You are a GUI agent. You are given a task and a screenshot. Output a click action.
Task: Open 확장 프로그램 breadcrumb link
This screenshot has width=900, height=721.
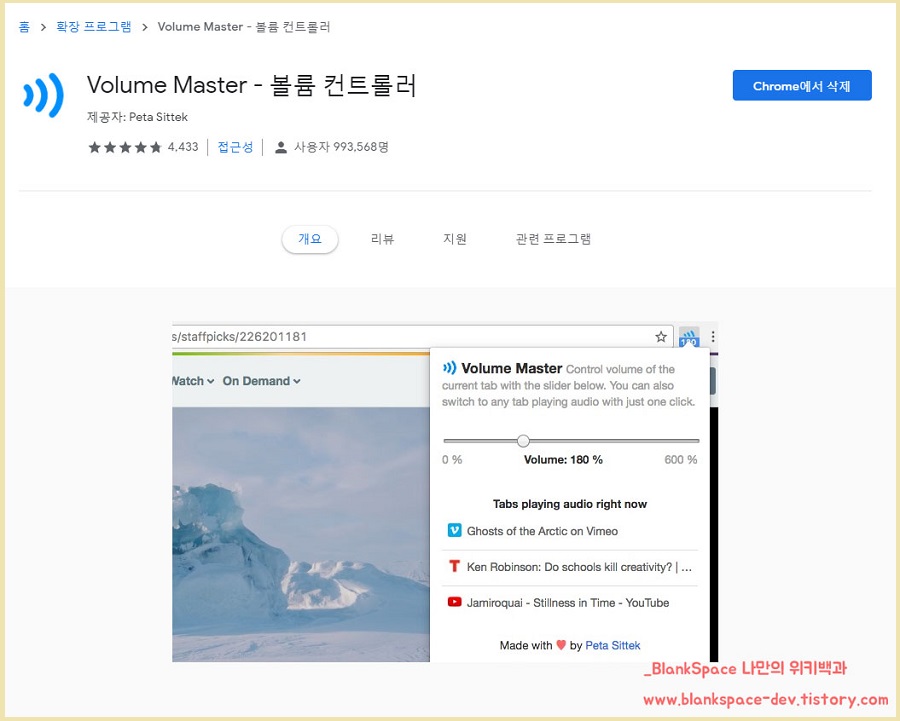94,26
